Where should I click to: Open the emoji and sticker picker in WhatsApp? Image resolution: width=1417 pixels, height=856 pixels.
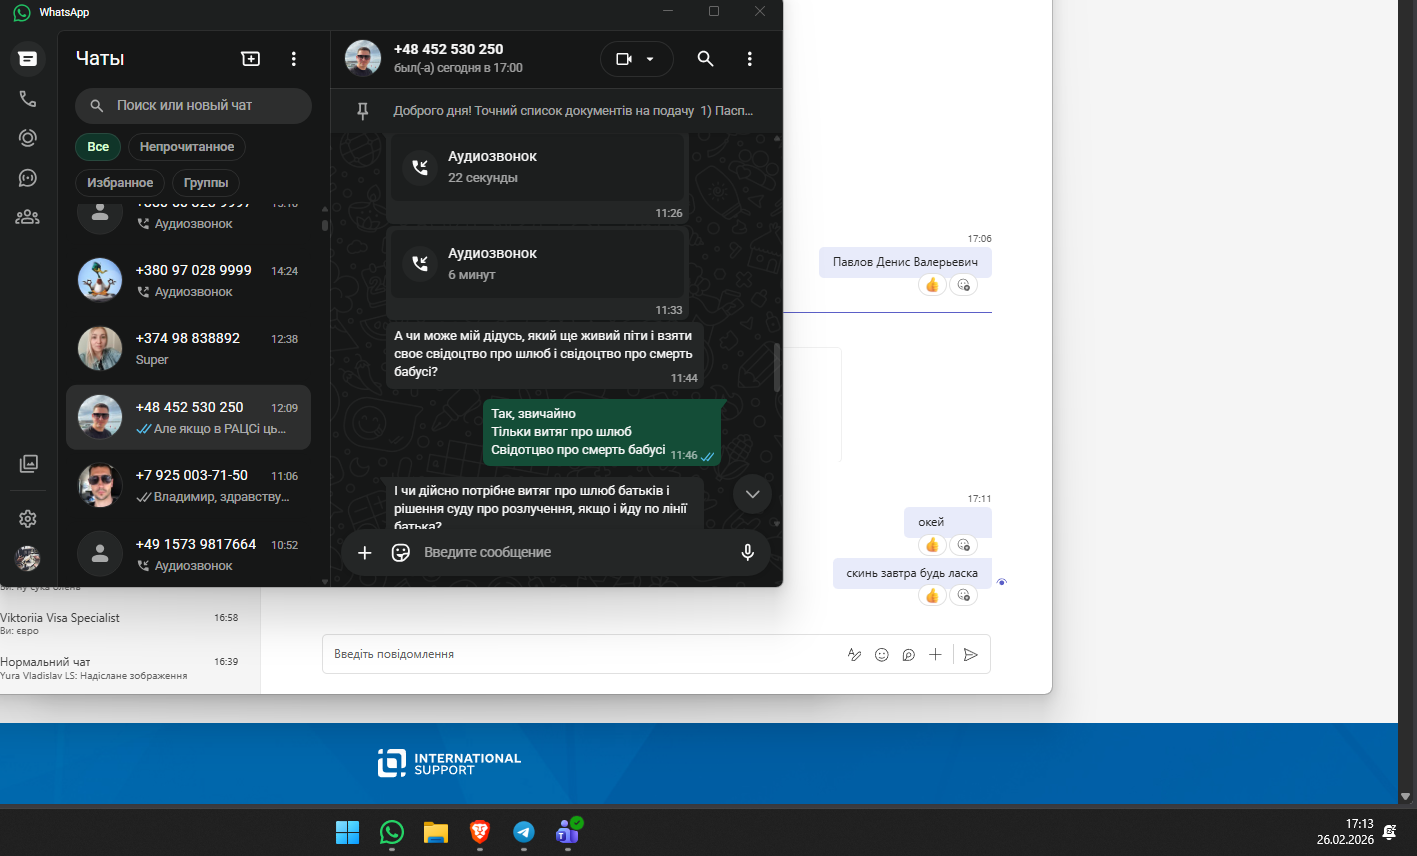click(x=401, y=552)
